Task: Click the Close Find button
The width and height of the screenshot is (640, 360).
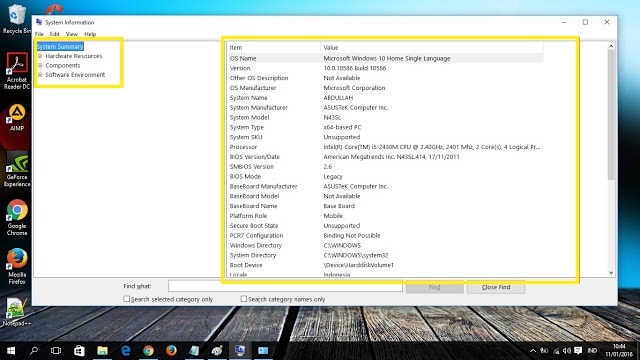Action: (496, 287)
